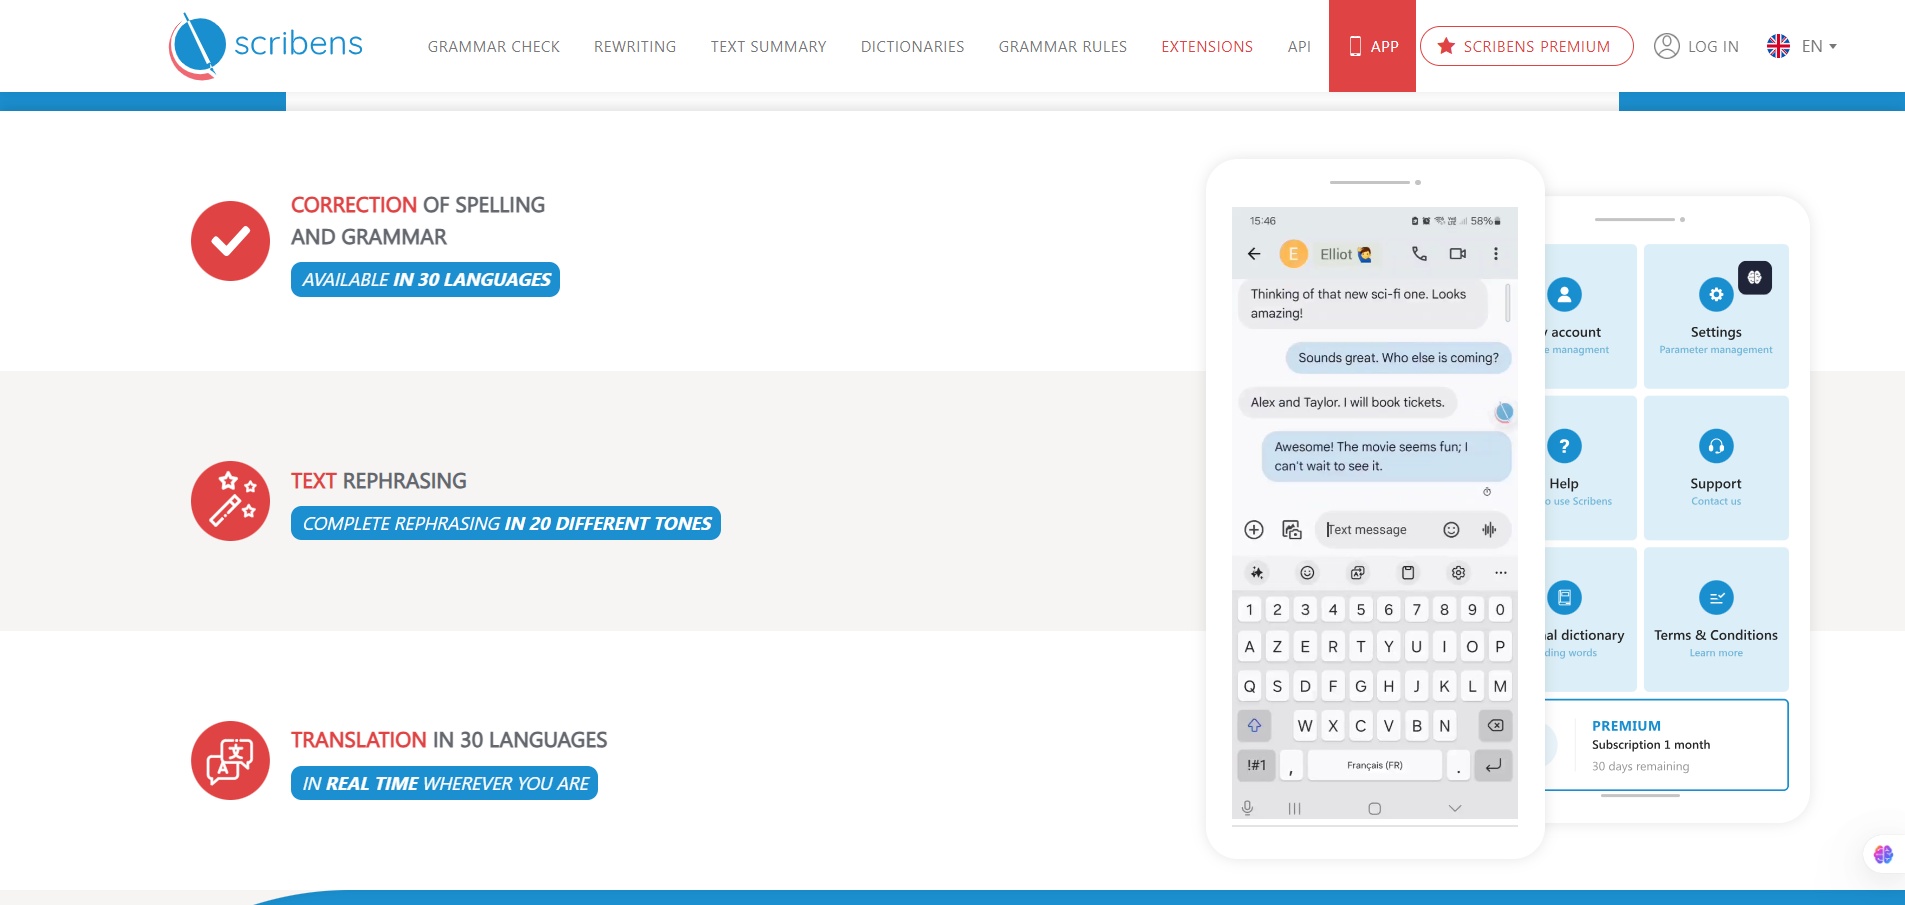Viewport: 1905px width, 905px height.
Task: Click Log In
Action: (x=1713, y=47)
